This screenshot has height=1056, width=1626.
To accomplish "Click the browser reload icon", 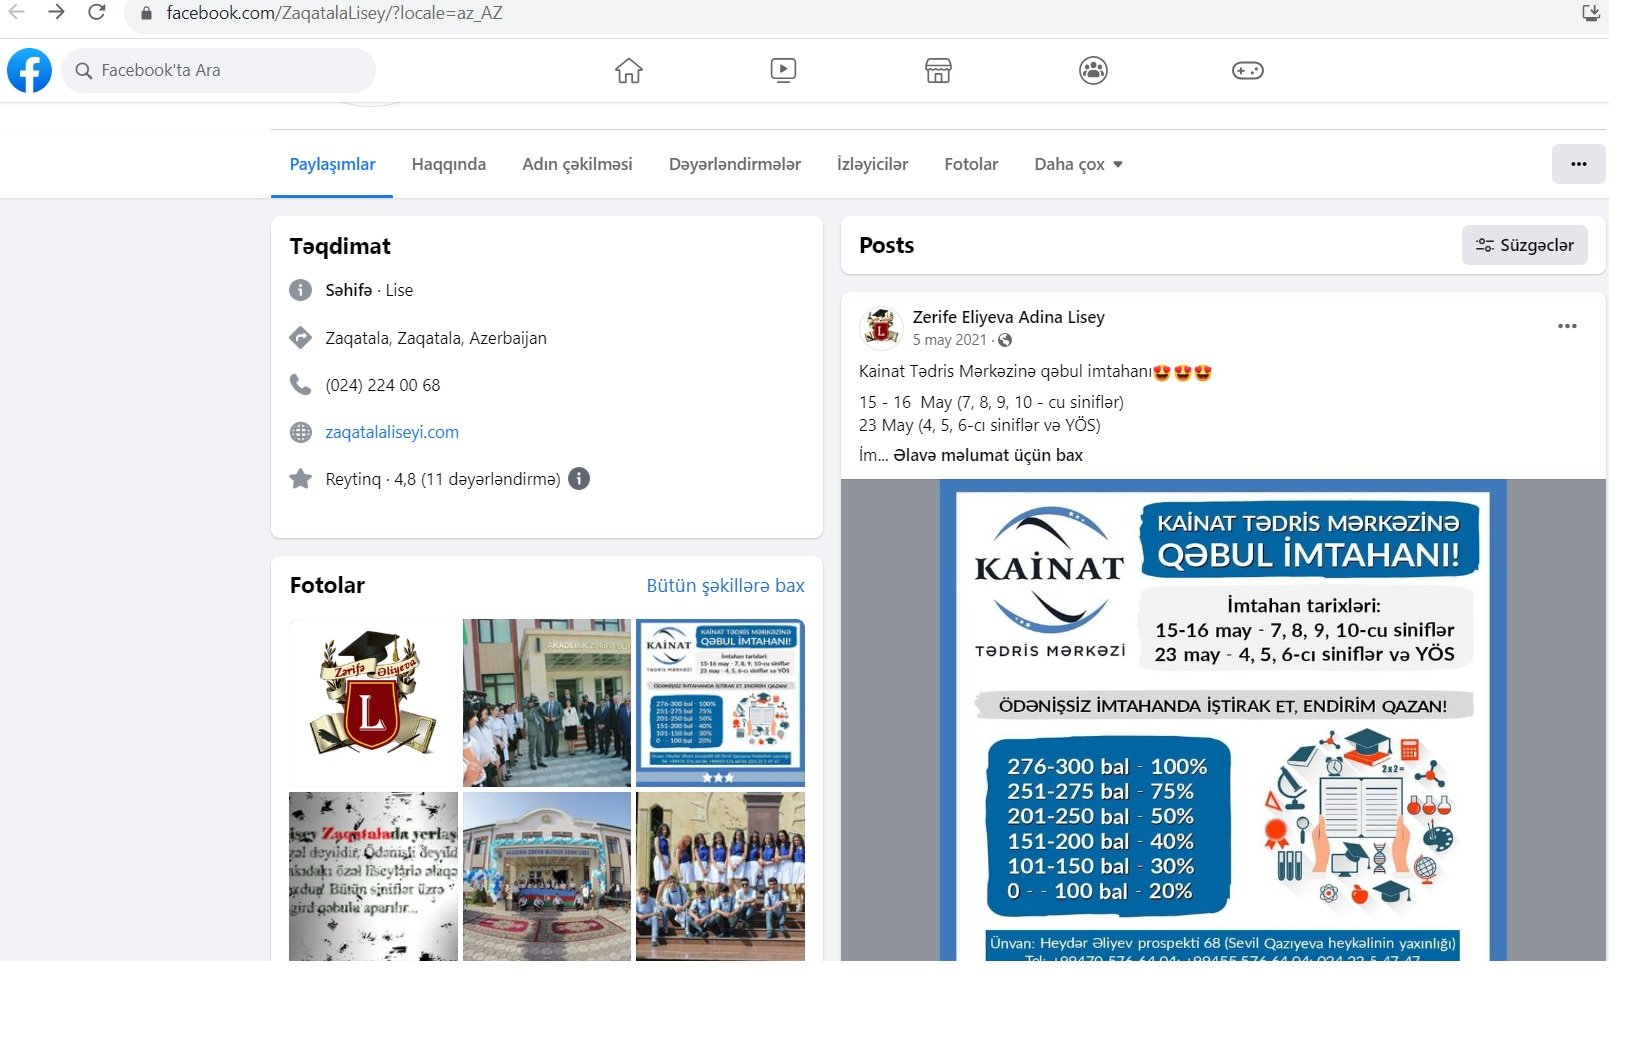I will [97, 13].
